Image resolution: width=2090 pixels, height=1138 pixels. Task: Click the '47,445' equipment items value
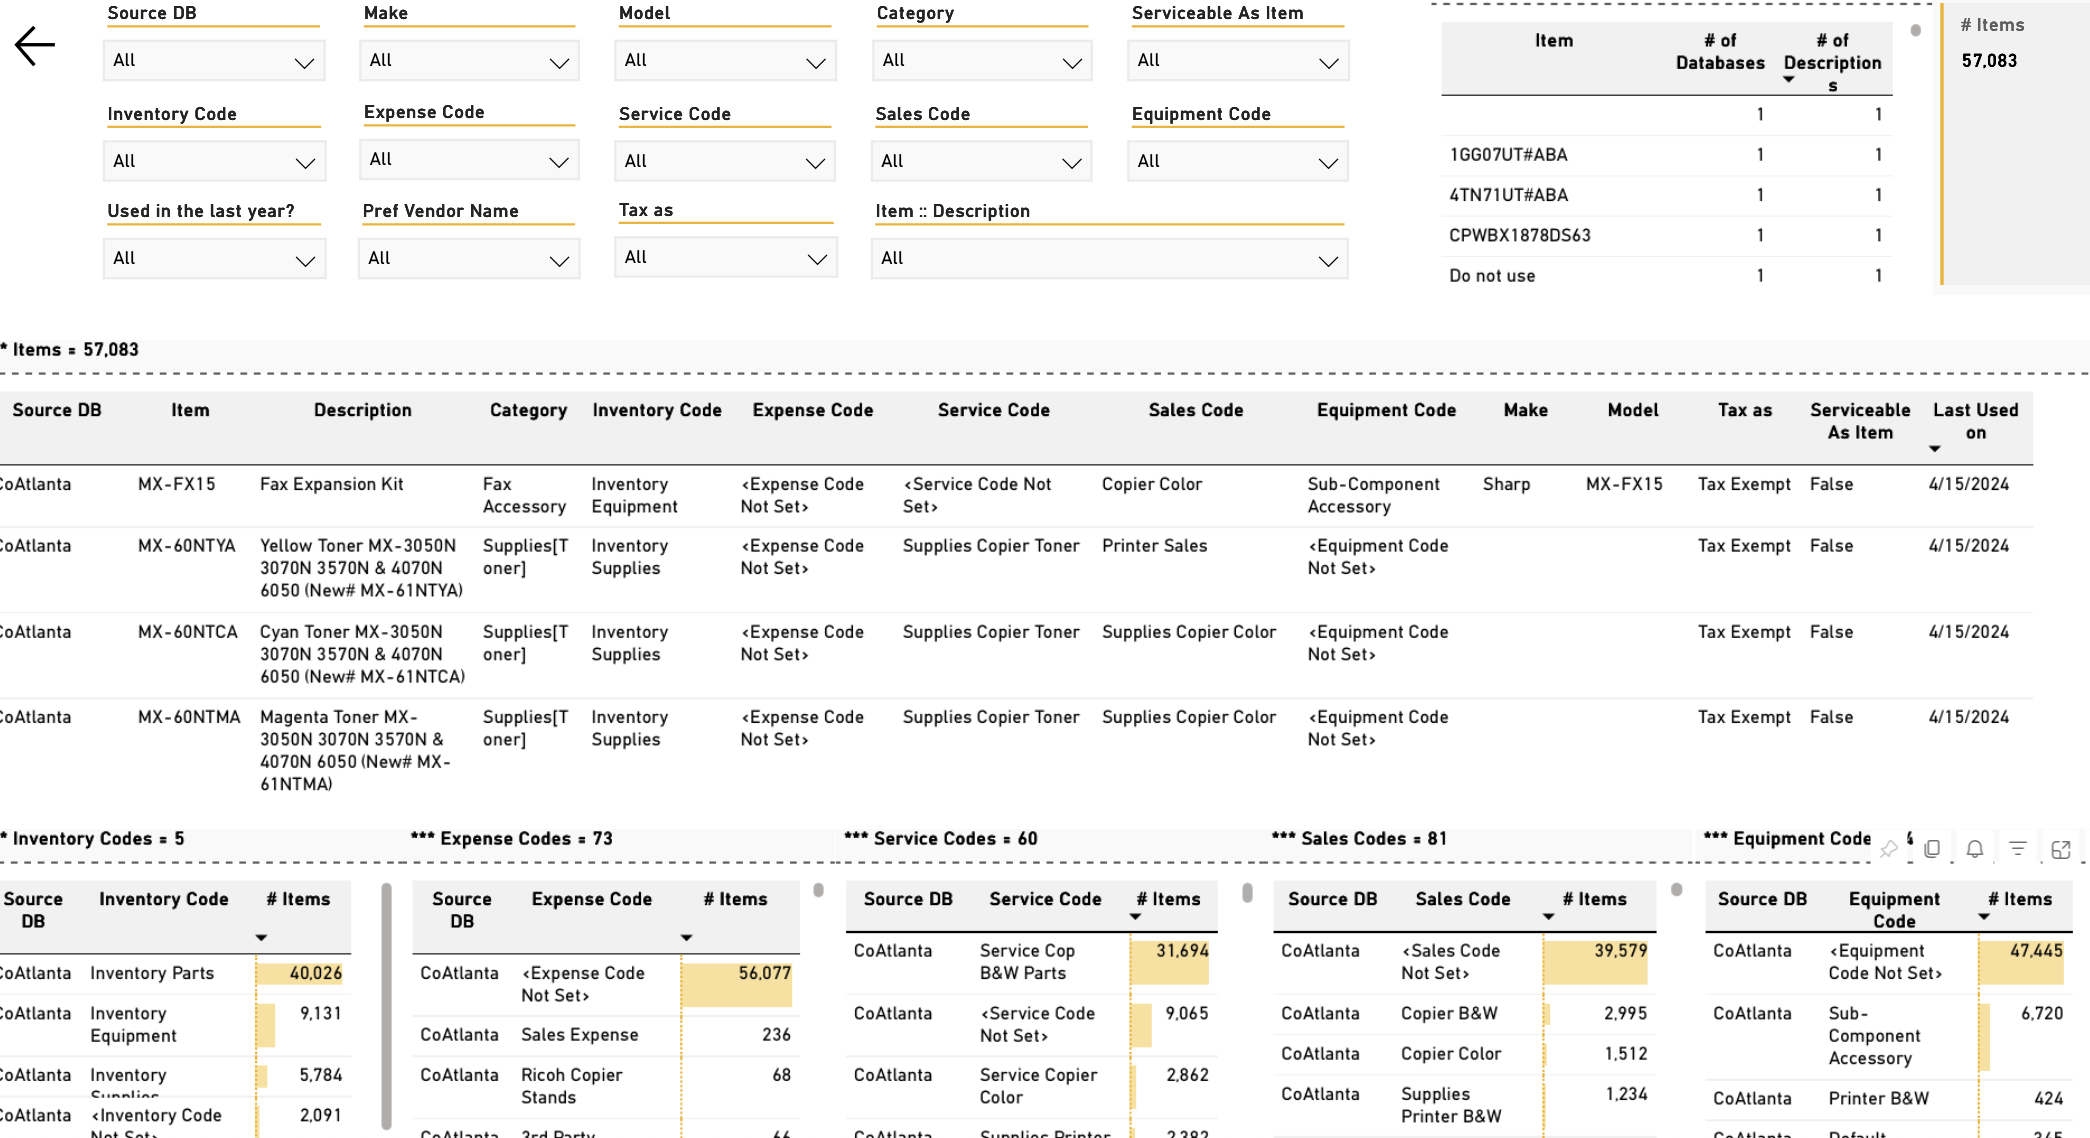(x=2036, y=951)
